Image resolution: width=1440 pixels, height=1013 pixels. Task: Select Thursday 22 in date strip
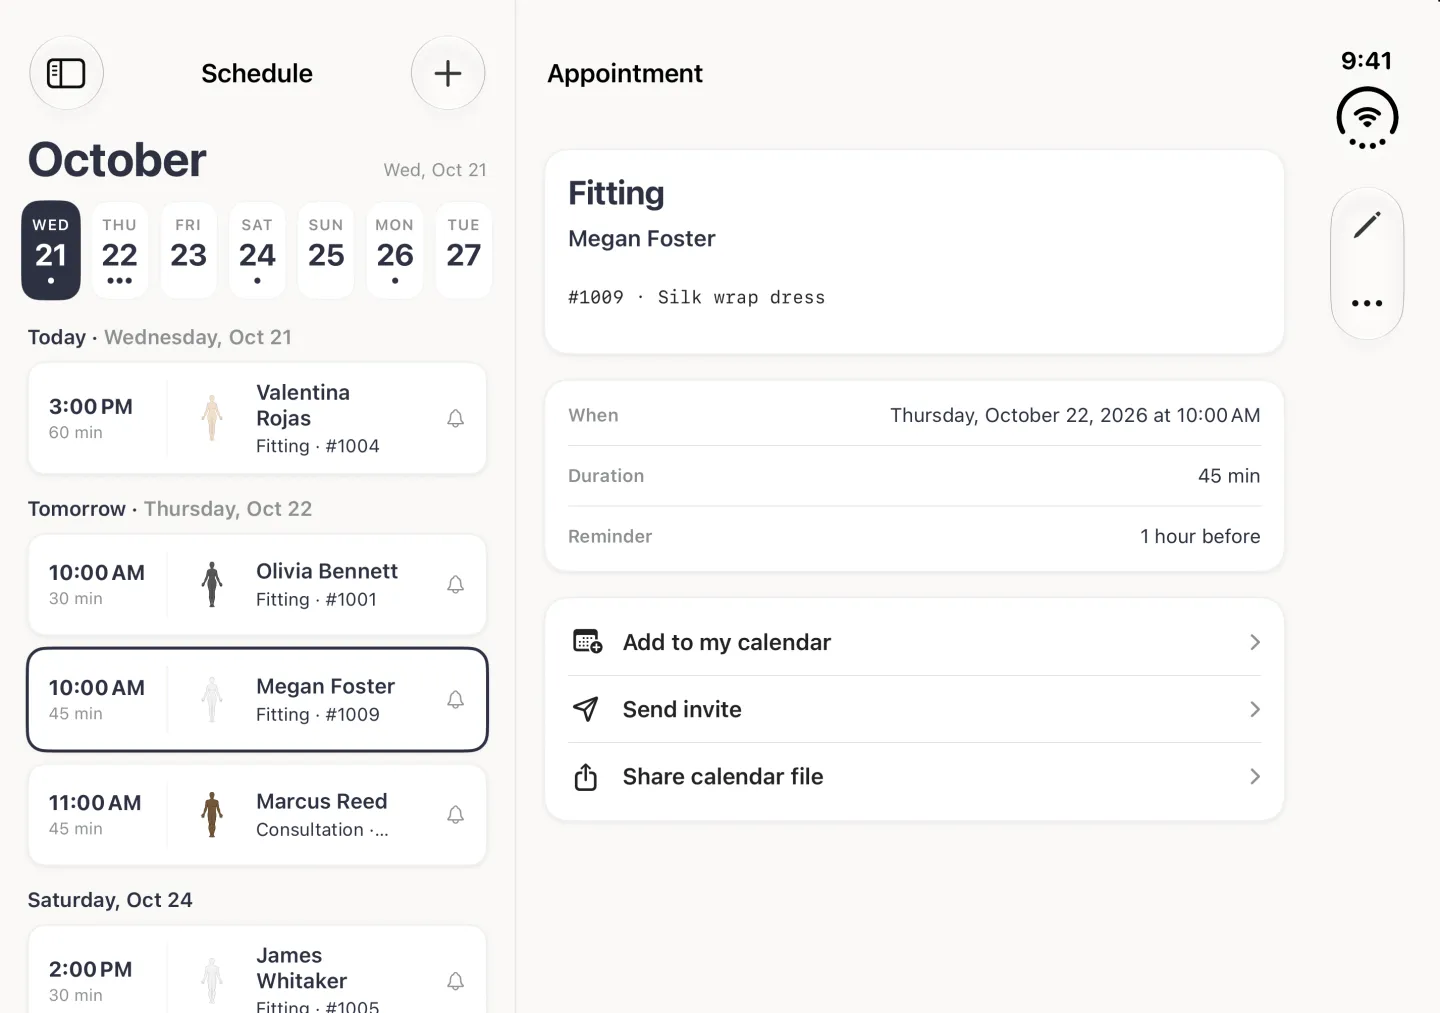pyautogui.click(x=120, y=251)
